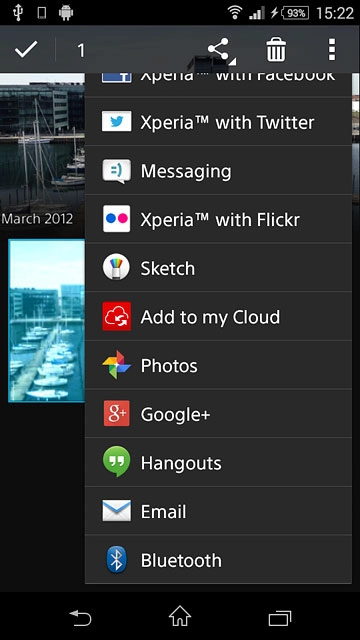Select the highlighted marina photo thumbnail
The image size is (360, 640).
point(47,320)
